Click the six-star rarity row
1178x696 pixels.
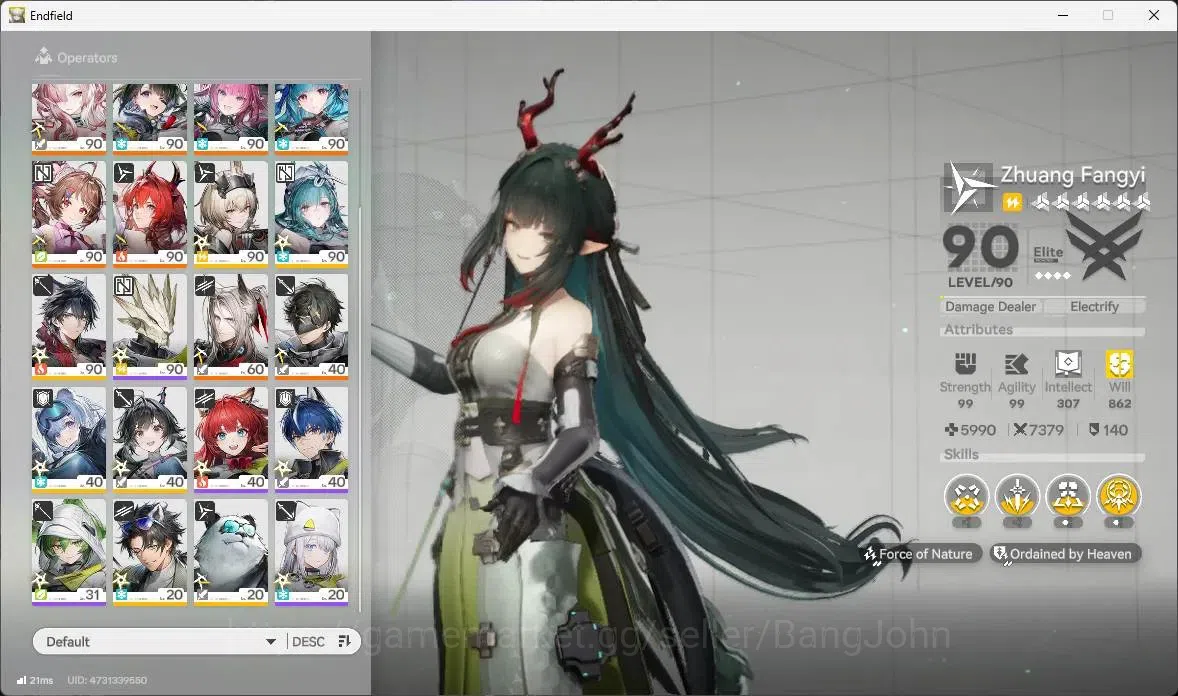click(x=1090, y=202)
